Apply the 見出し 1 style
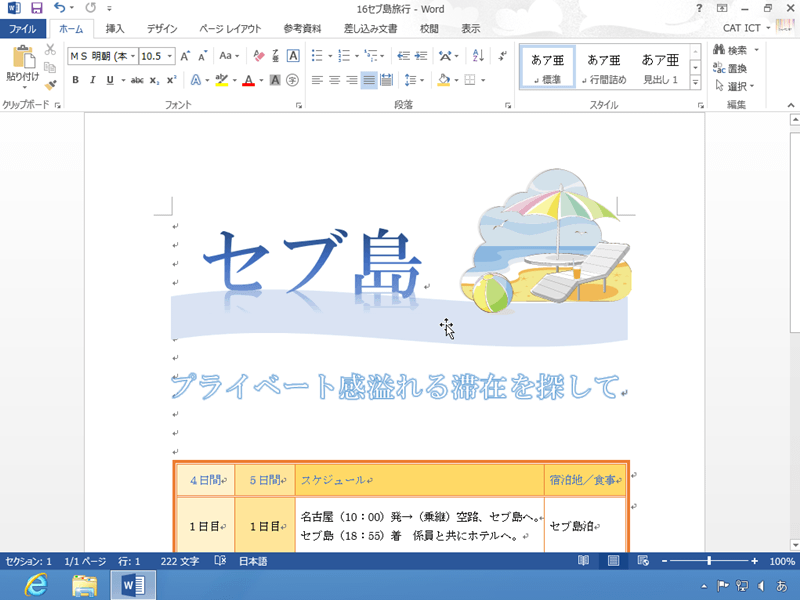Viewport: 800px width, 600px height. tap(662, 65)
